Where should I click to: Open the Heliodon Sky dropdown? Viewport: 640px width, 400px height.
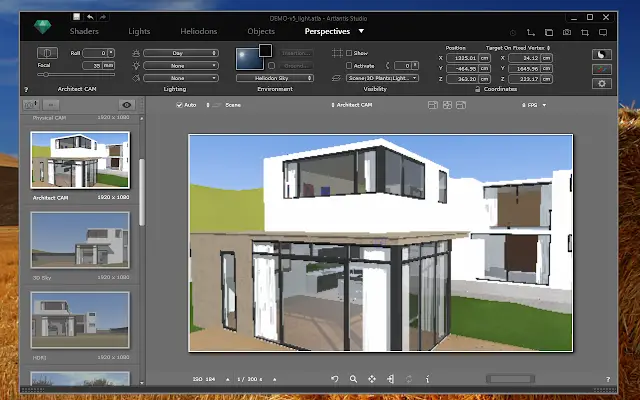point(275,78)
